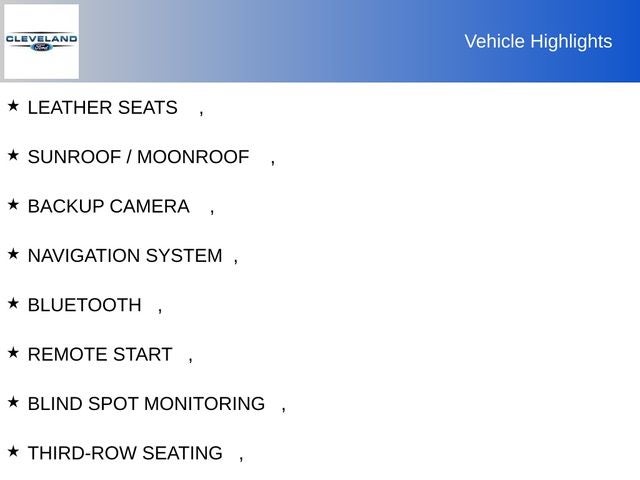The image size is (640, 480).
Task: Click the NAVIGATION SYSTEM label
Action: [125, 256]
